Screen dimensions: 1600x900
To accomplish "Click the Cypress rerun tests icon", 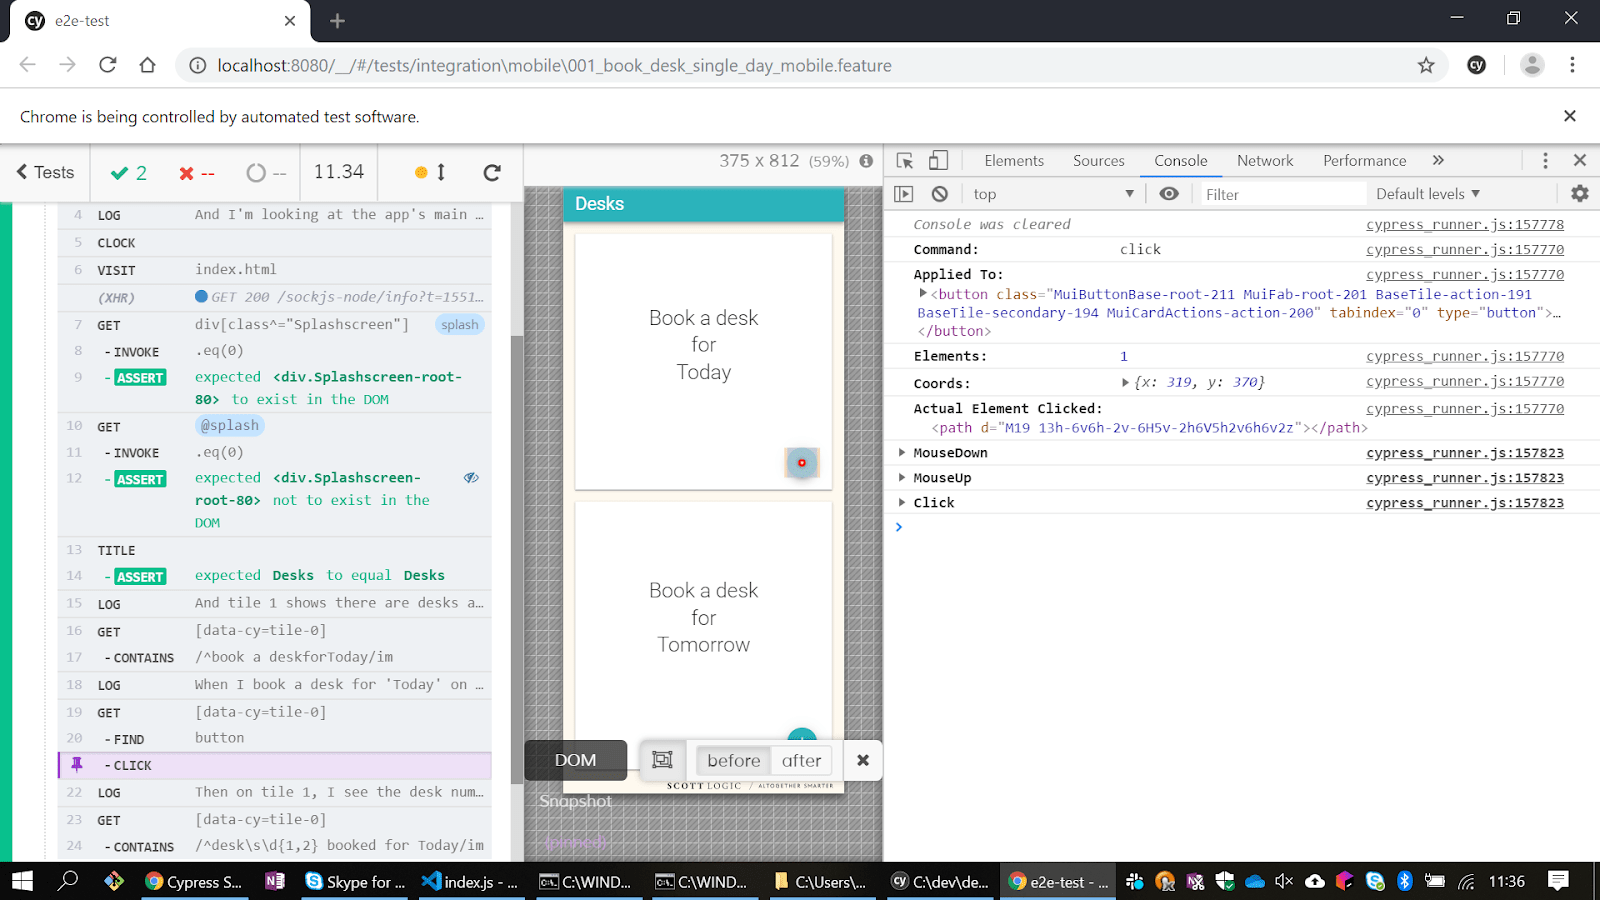I will point(492,172).
